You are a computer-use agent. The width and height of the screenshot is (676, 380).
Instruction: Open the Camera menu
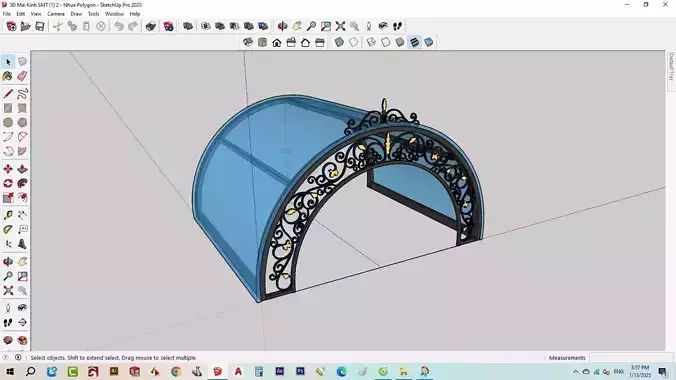pos(56,14)
